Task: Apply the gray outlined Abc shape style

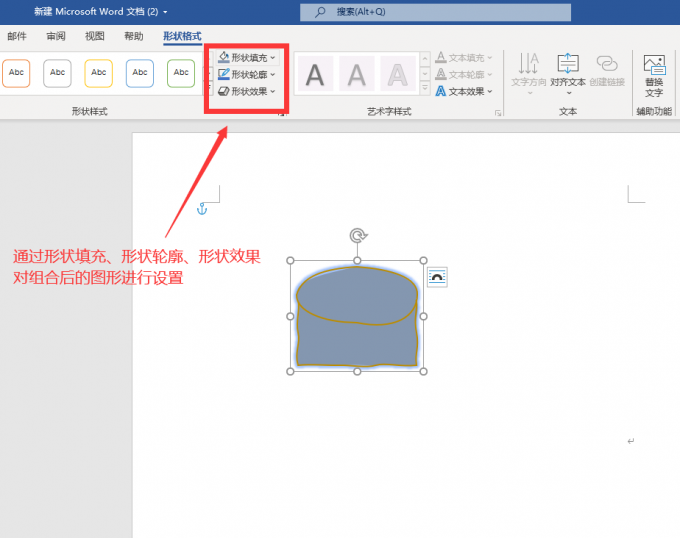Action: [x=57, y=73]
